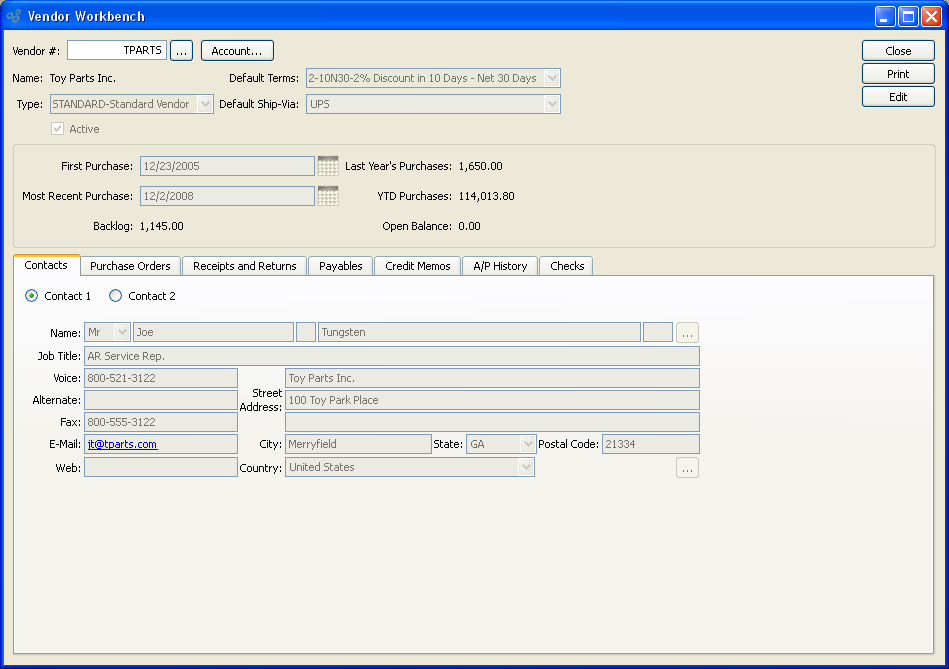This screenshot has width=949, height=669.
Task: Open the Checks tab
Action: tap(567, 266)
